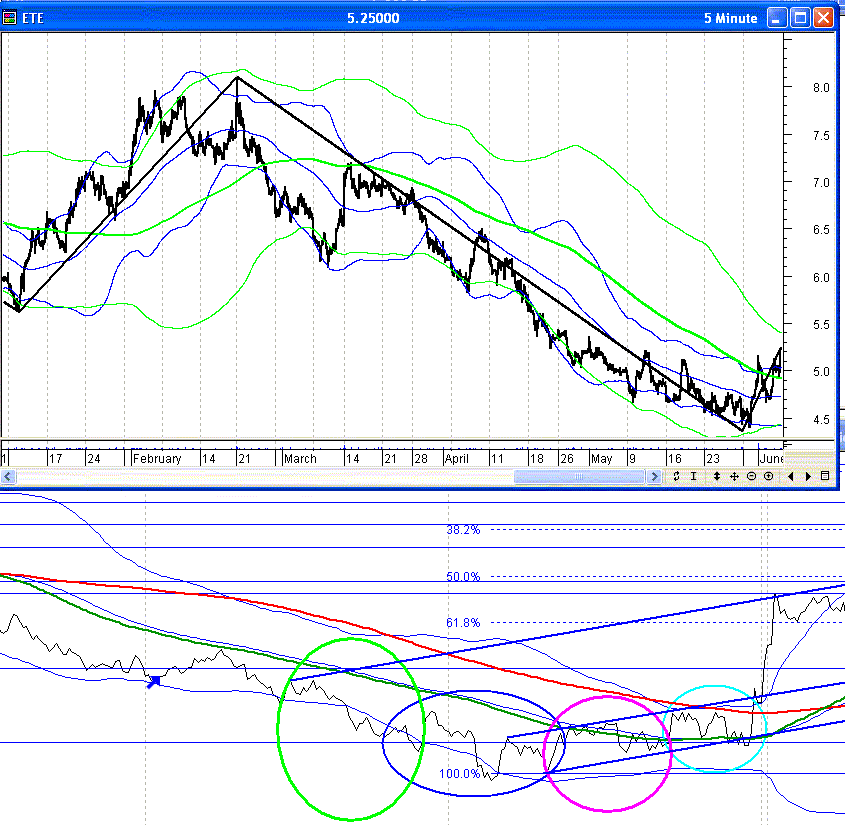The height and width of the screenshot is (825, 845).
Task: Select the text cursor I-beam tool
Action: [694, 476]
